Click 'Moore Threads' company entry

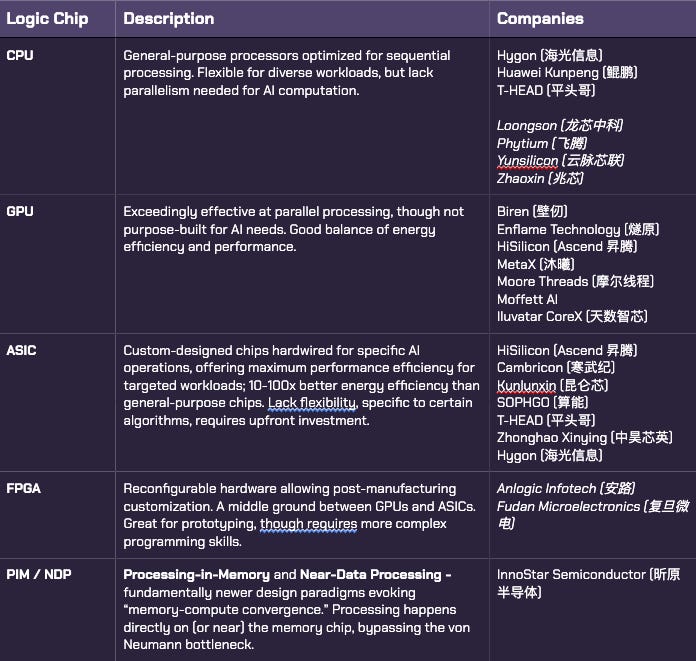click(575, 281)
